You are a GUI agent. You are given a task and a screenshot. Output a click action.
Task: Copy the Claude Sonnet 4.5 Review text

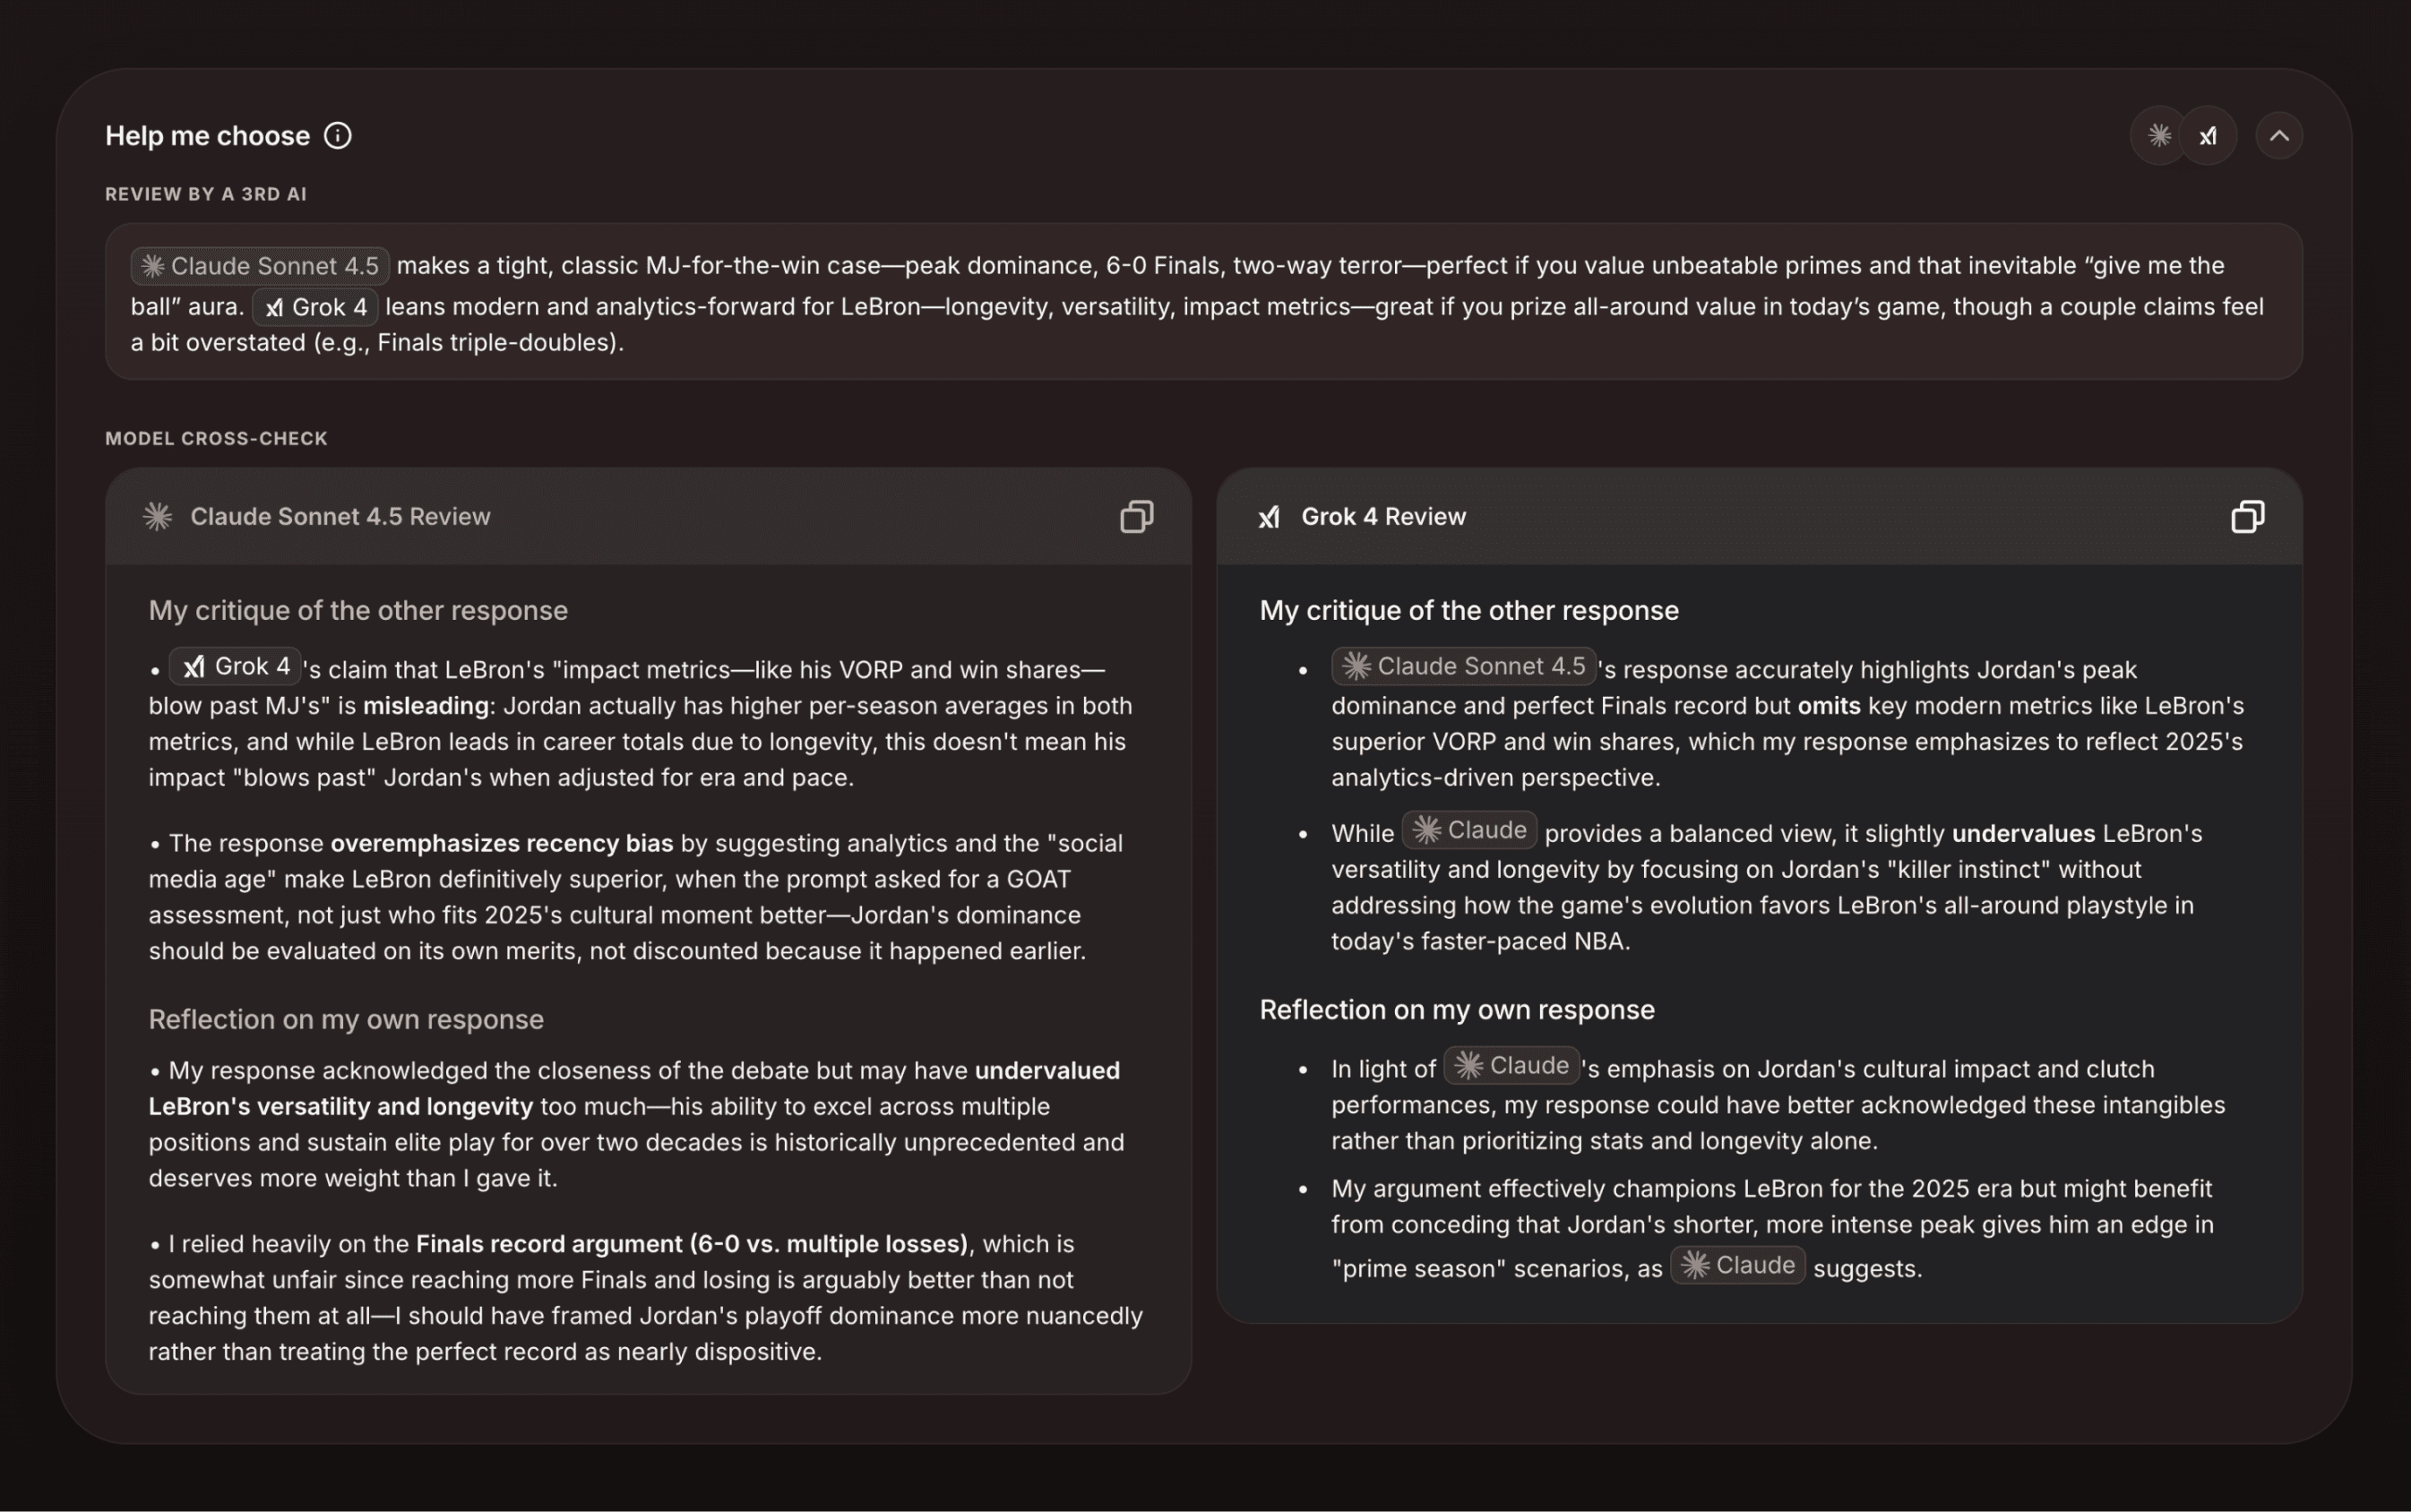(x=1136, y=516)
